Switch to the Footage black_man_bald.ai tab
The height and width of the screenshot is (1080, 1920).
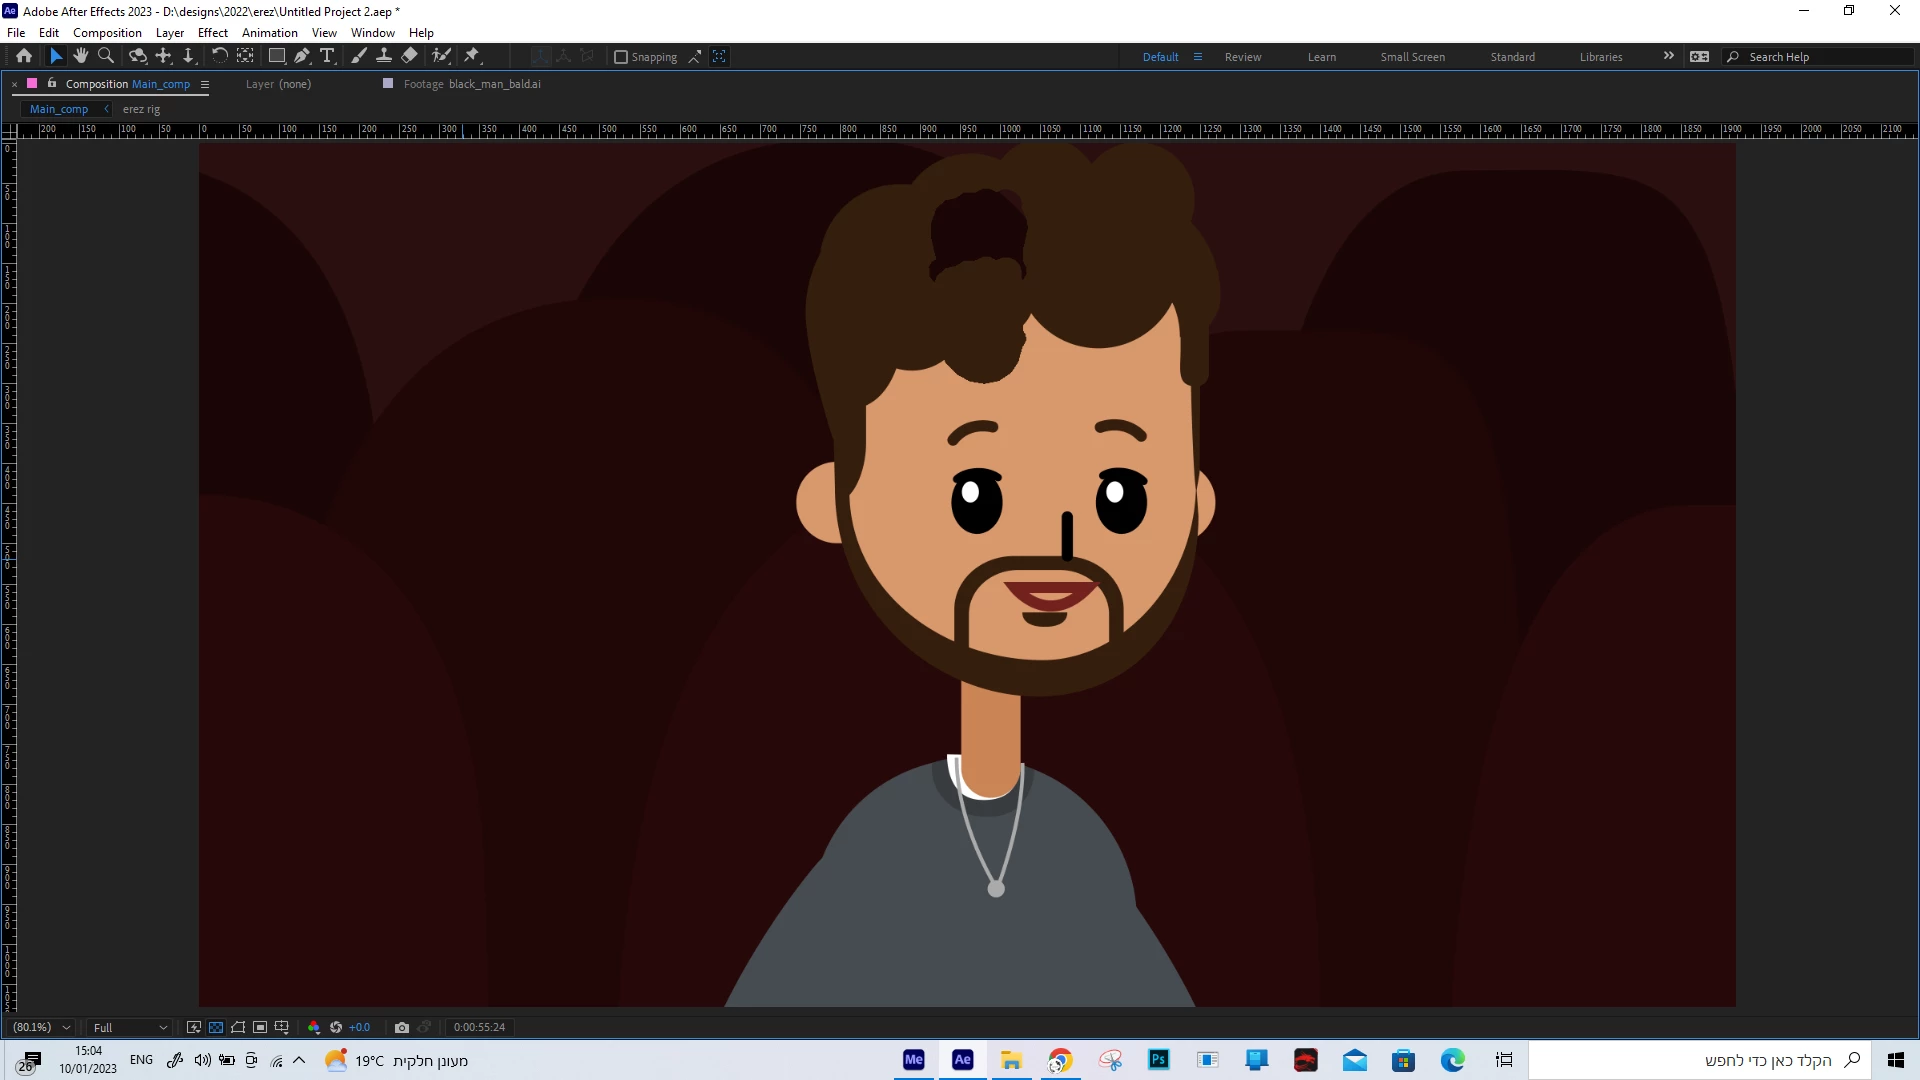[471, 84]
